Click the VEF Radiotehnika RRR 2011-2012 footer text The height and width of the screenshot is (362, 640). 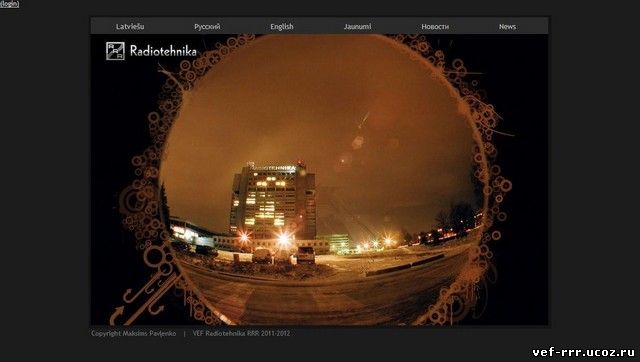click(241, 333)
